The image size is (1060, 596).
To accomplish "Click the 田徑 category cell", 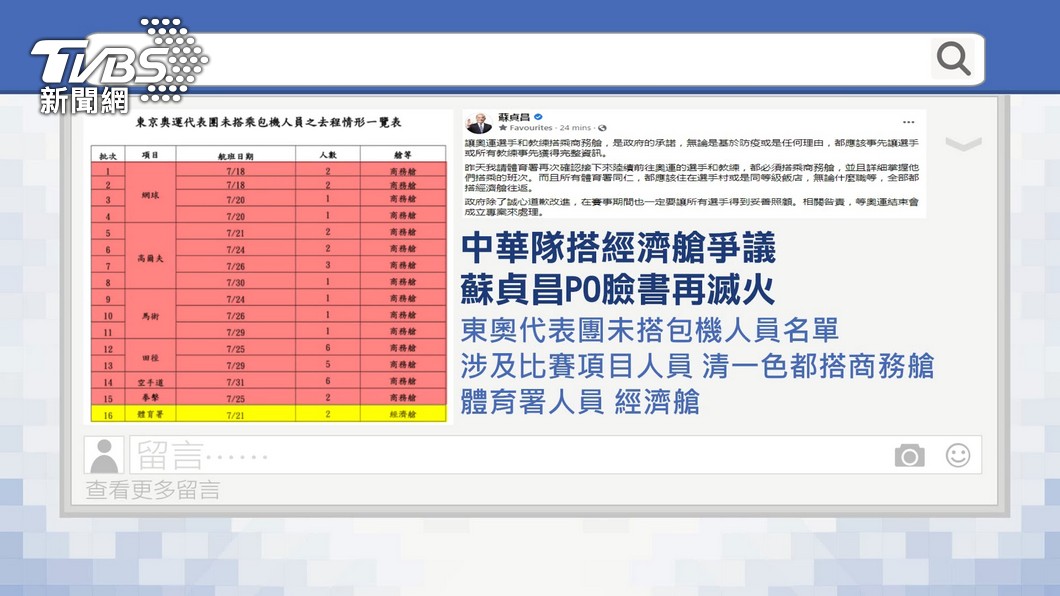I will (x=150, y=357).
